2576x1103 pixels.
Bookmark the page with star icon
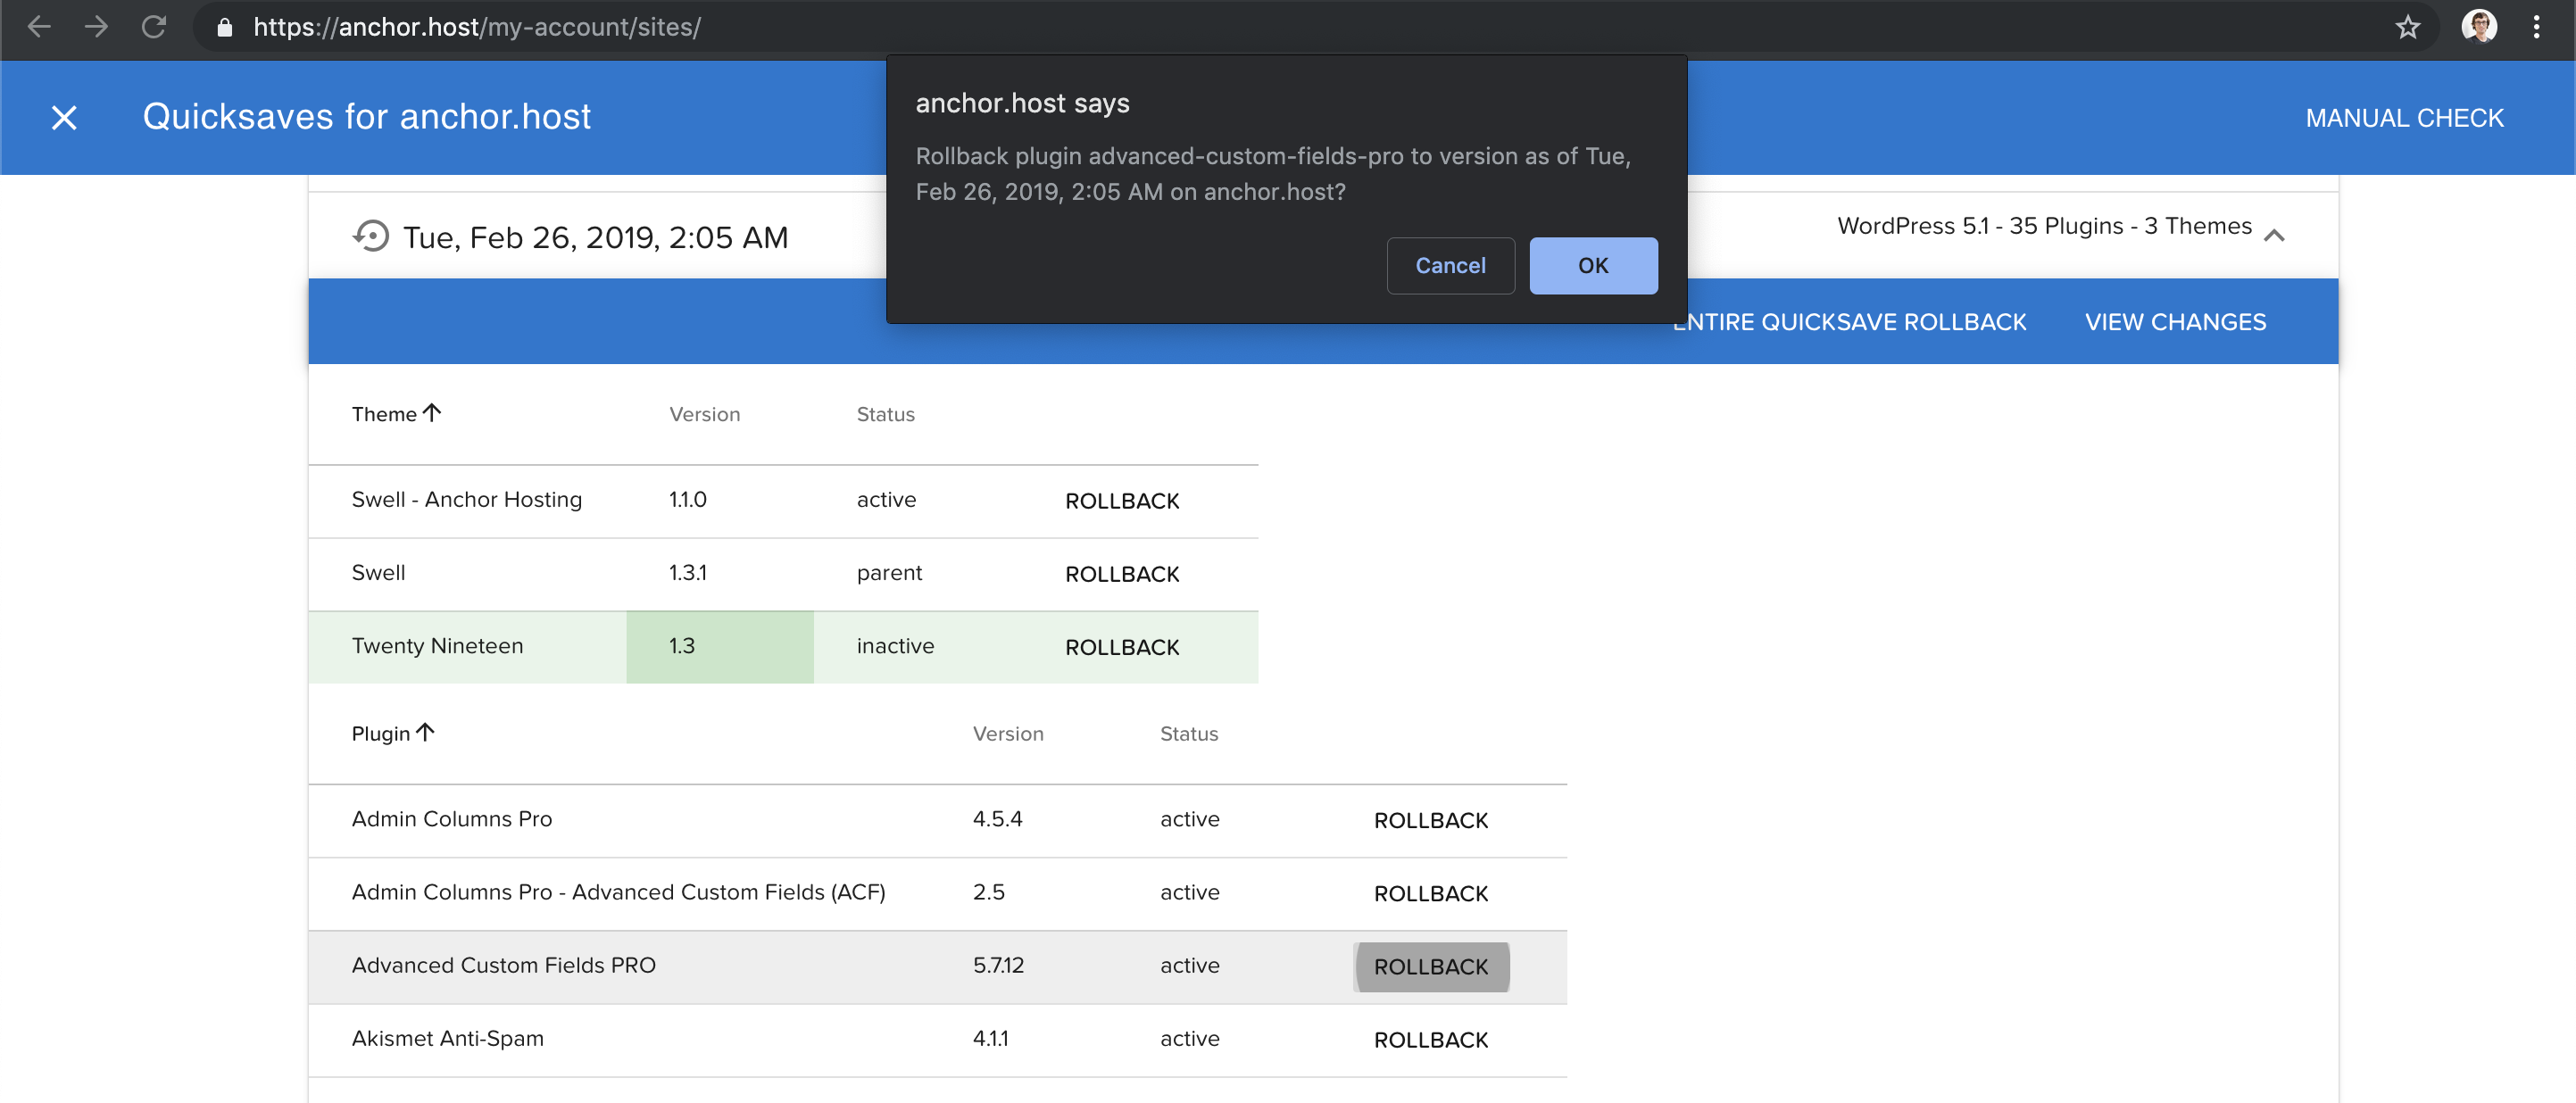[x=2407, y=27]
